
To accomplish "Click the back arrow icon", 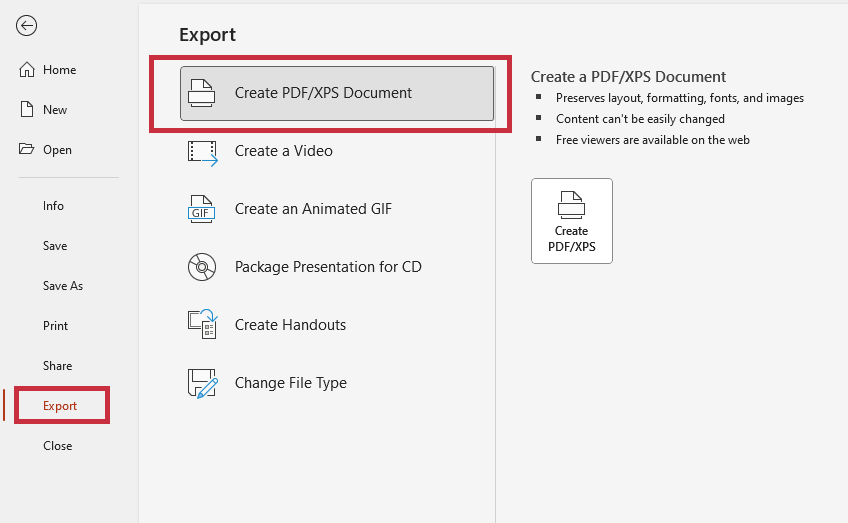I will pyautogui.click(x=26, y=26).
